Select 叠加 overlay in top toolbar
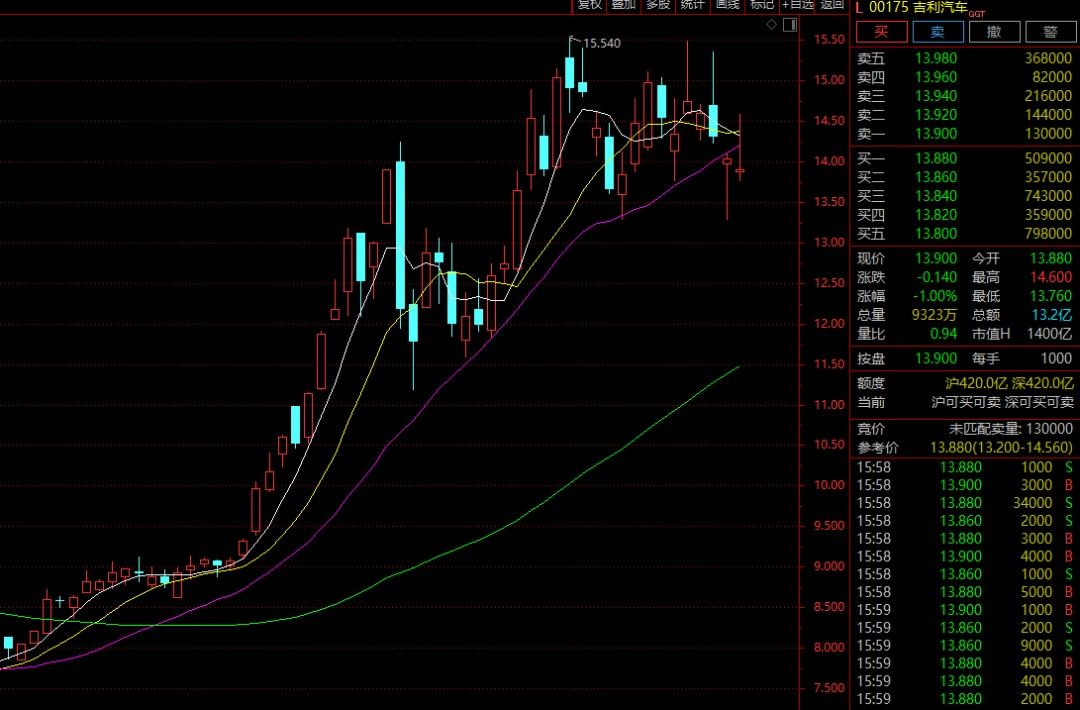This screenshot has width=1080, height=710. 623,5
